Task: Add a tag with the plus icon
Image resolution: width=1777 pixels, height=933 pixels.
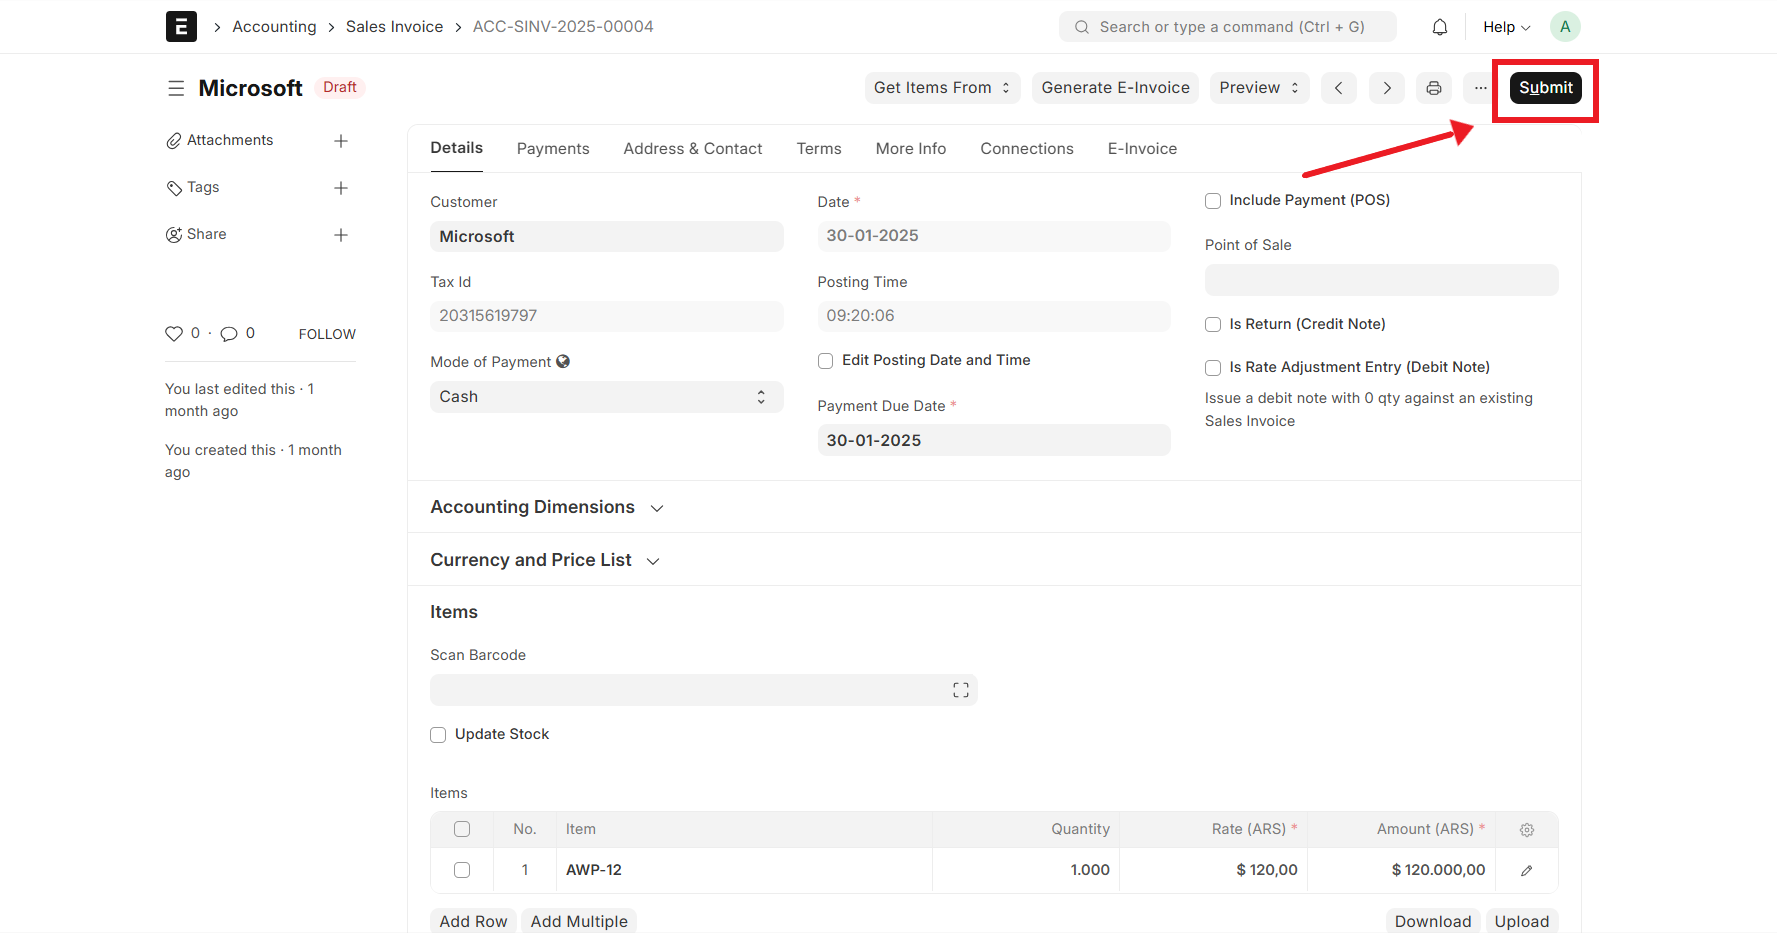Action: 341,187
